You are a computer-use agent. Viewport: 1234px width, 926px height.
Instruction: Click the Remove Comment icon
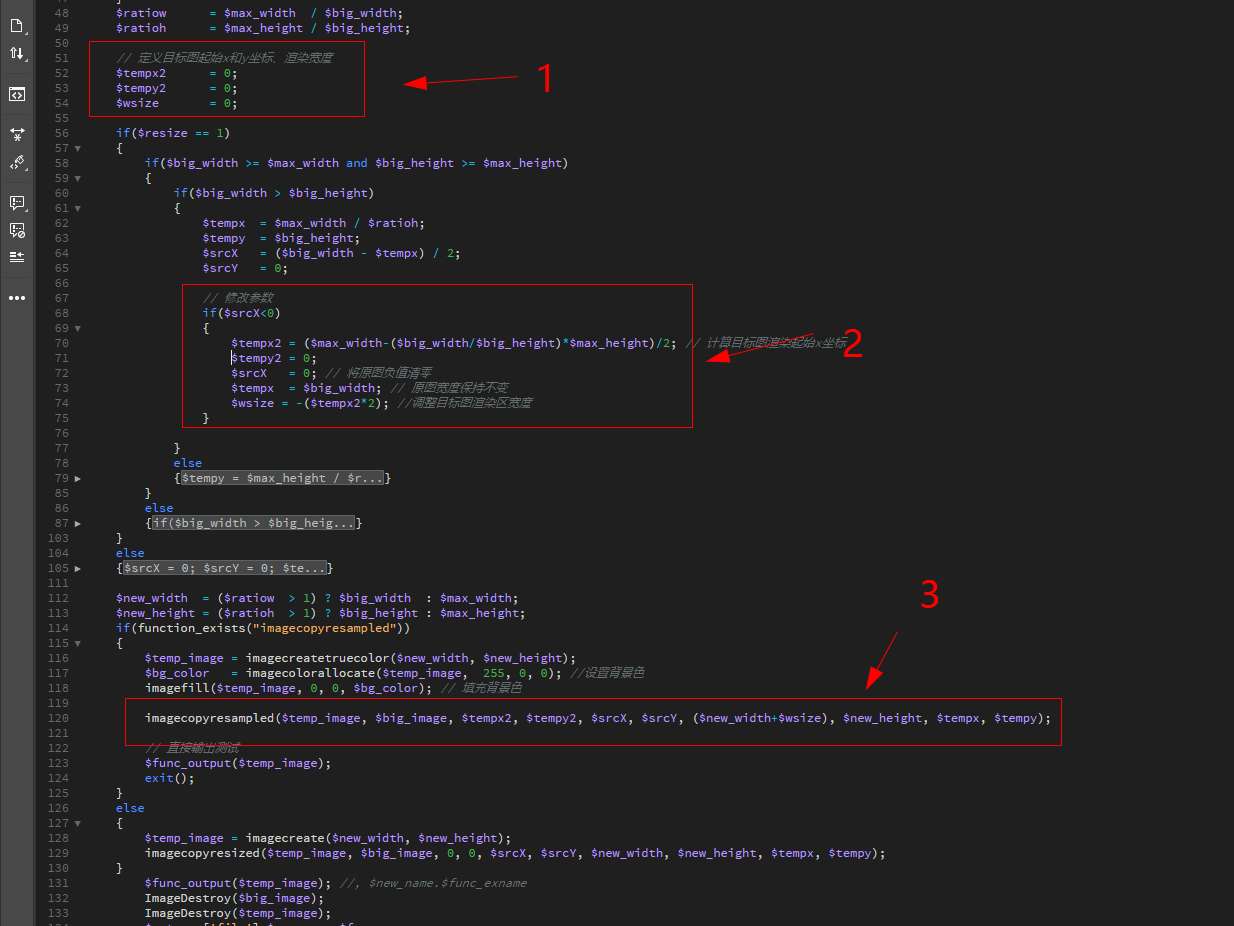(x=17, y=230)
